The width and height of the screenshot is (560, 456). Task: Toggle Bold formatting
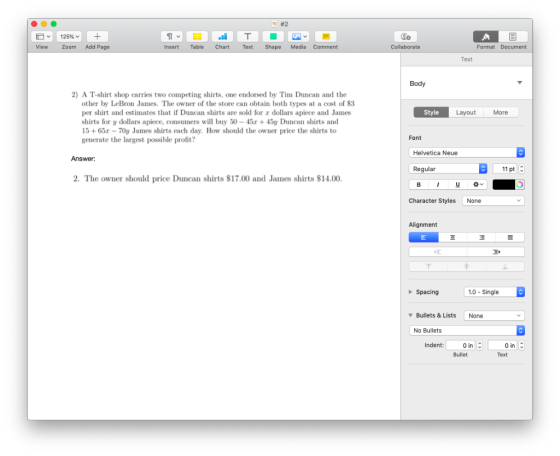(419, 185)
